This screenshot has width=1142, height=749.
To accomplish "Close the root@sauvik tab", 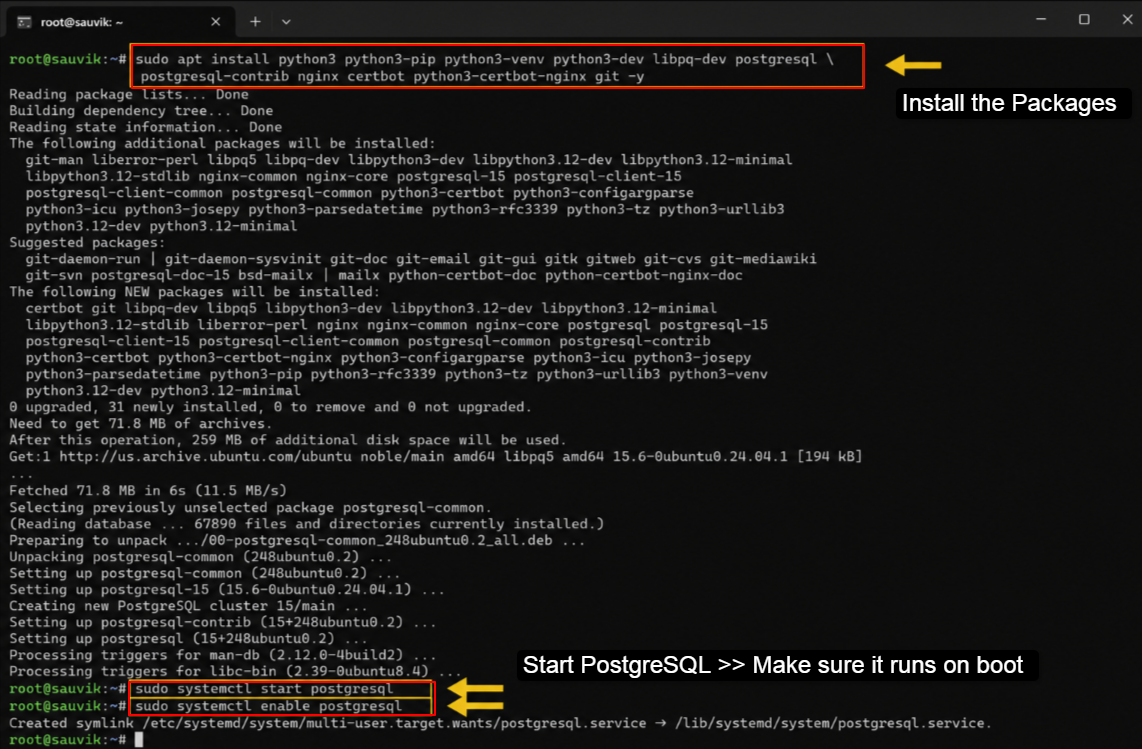I will click(x=216, y=22).
